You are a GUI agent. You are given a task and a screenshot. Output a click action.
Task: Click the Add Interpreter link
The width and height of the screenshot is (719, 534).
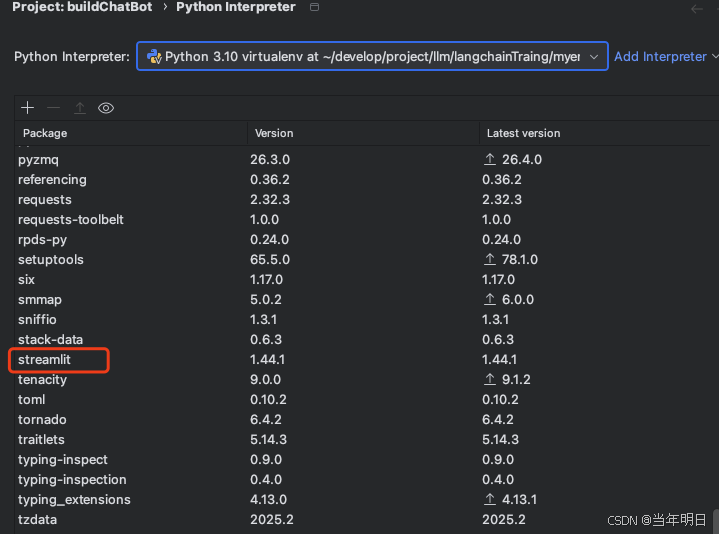[x=660, y=56]
